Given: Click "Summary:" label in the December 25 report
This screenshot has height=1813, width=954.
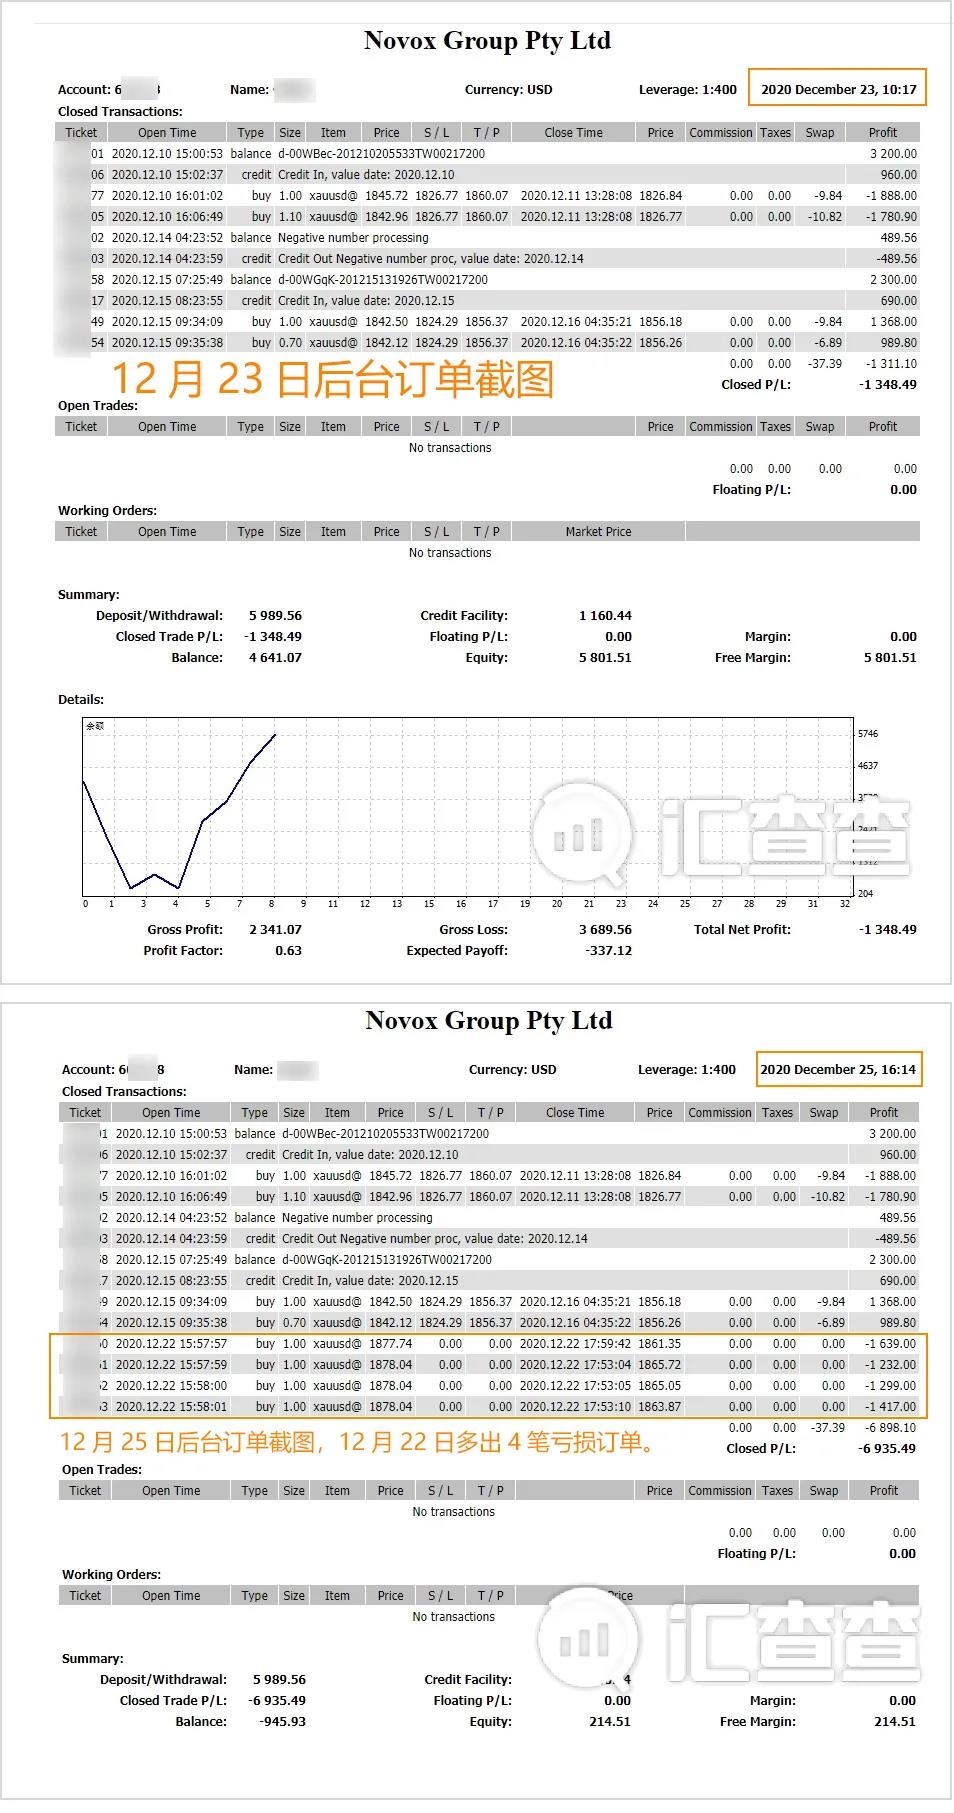Looking at the screenshot, I should point(93,1658).
